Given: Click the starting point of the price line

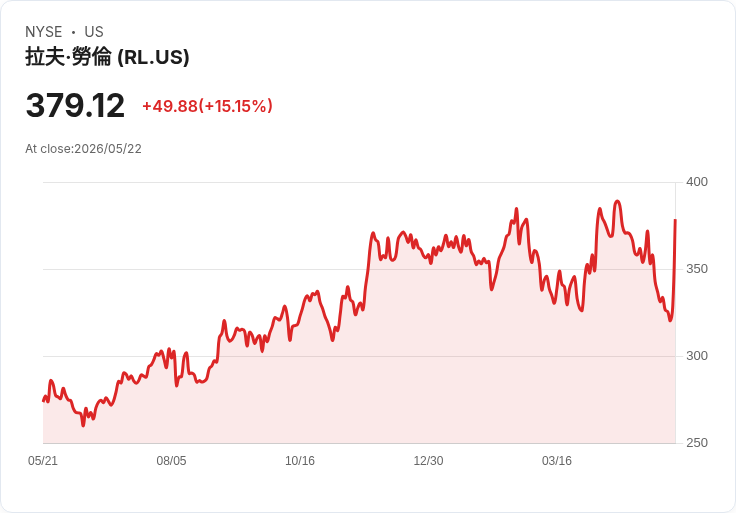Looking at the screenshot, I should pos(44,400).
